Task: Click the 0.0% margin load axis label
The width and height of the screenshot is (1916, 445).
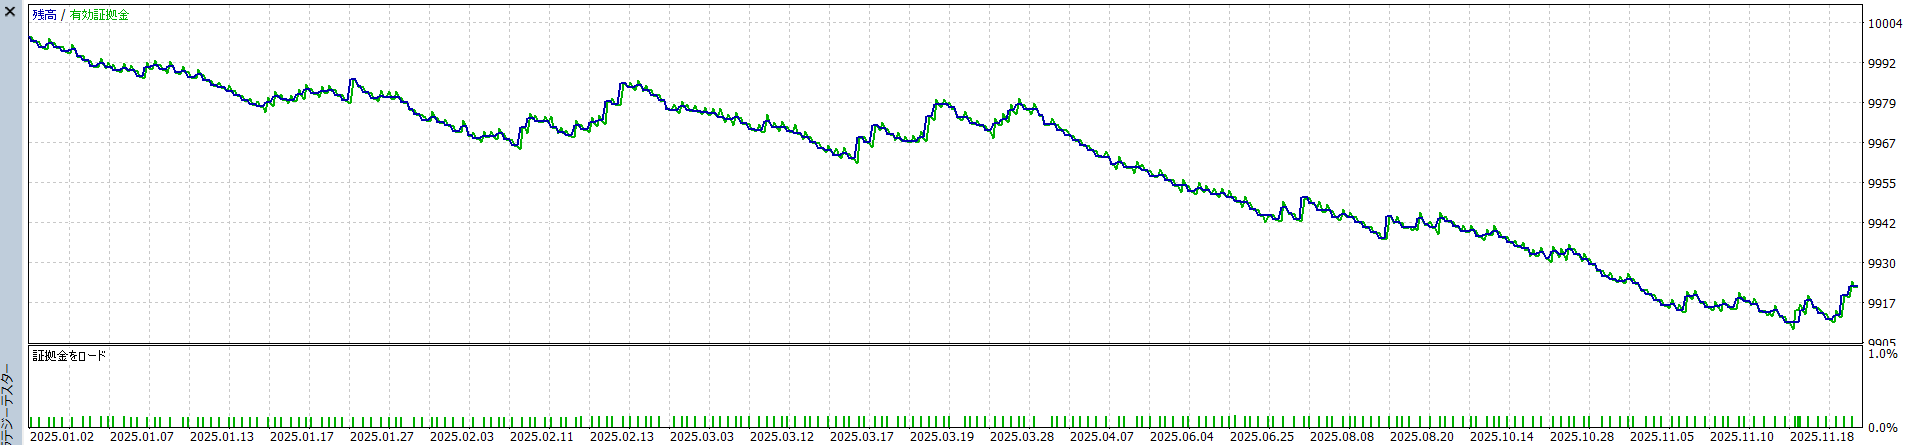Action: [1883, 428]
